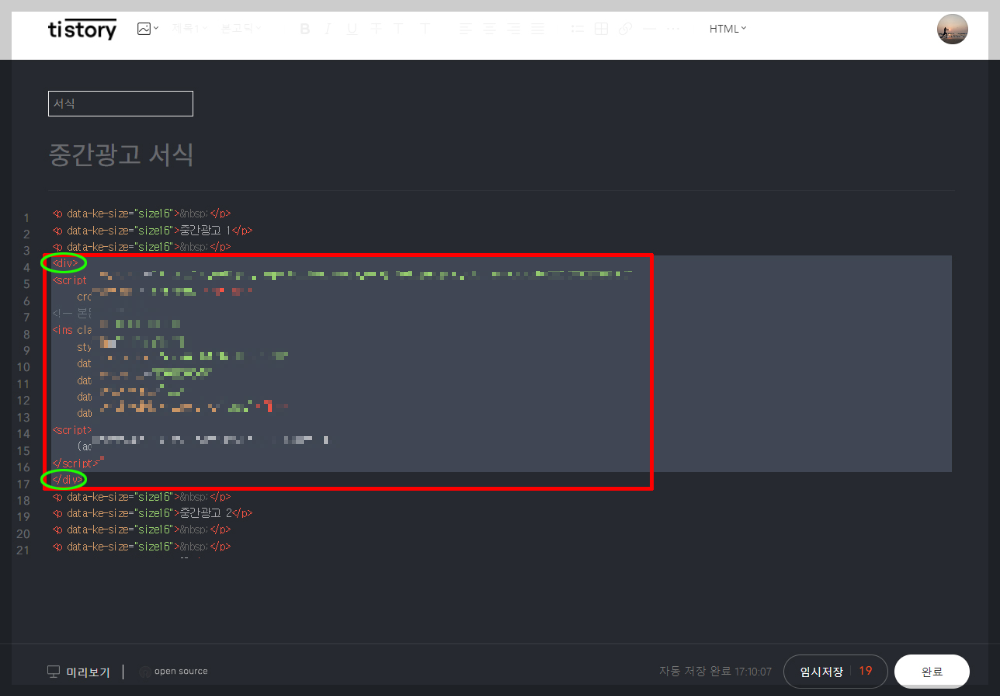The image size is (1000, 696).
Task: Click the 서식 category field
Action: [x=121, y=103]
